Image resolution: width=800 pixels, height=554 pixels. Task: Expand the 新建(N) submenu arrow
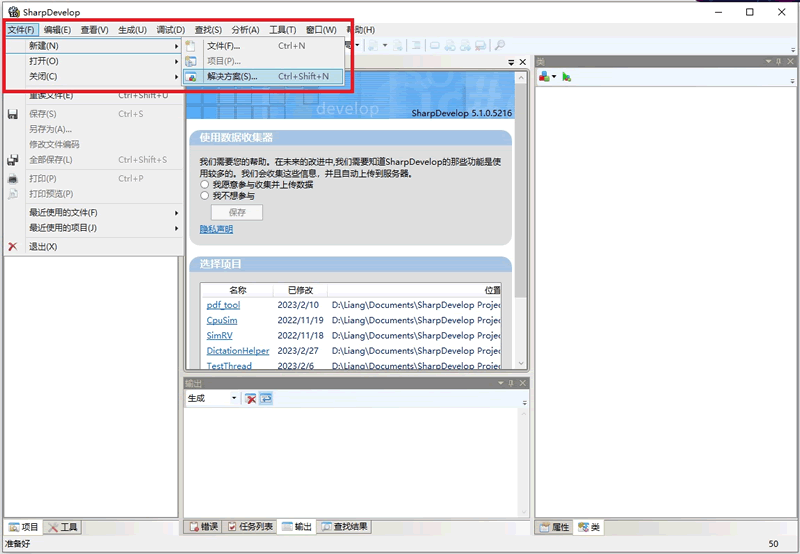177,46
